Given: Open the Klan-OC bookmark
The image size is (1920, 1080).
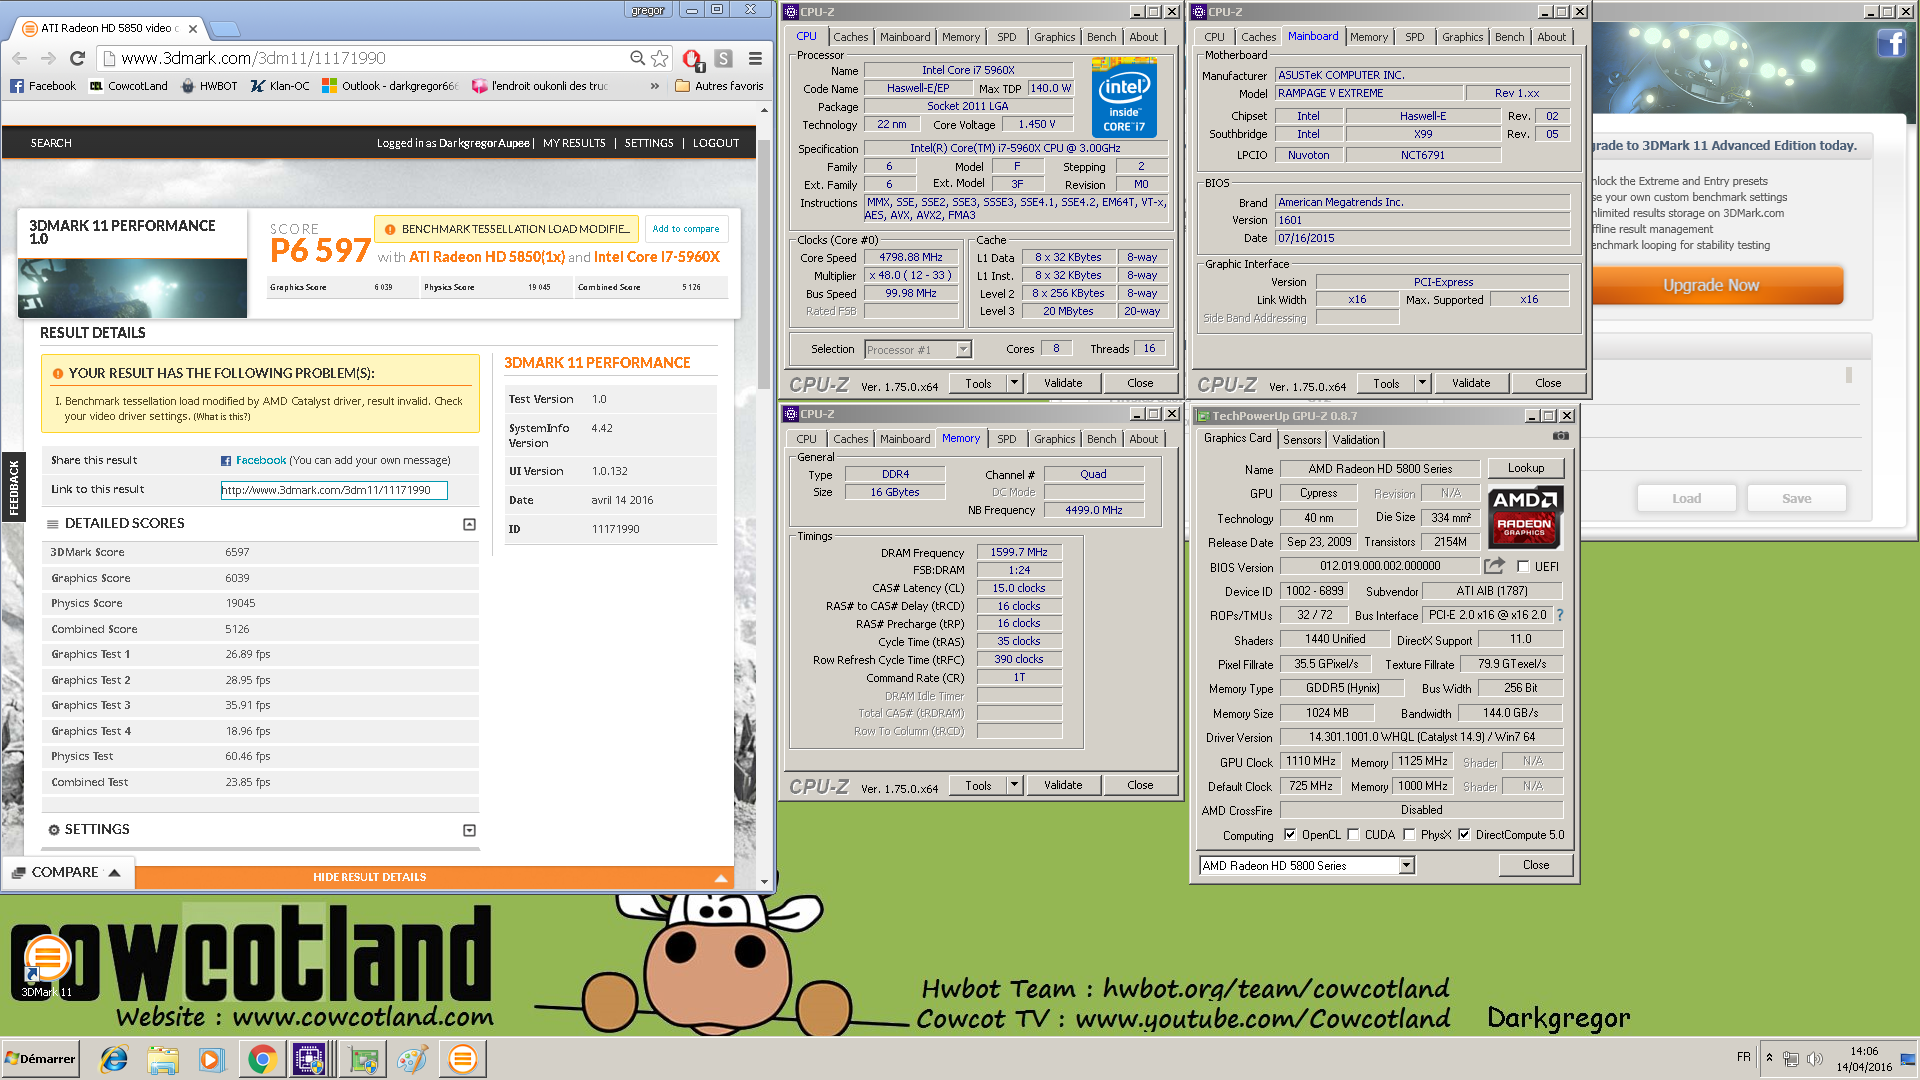Looking at the screenshot, I should (x=280, y=86).
